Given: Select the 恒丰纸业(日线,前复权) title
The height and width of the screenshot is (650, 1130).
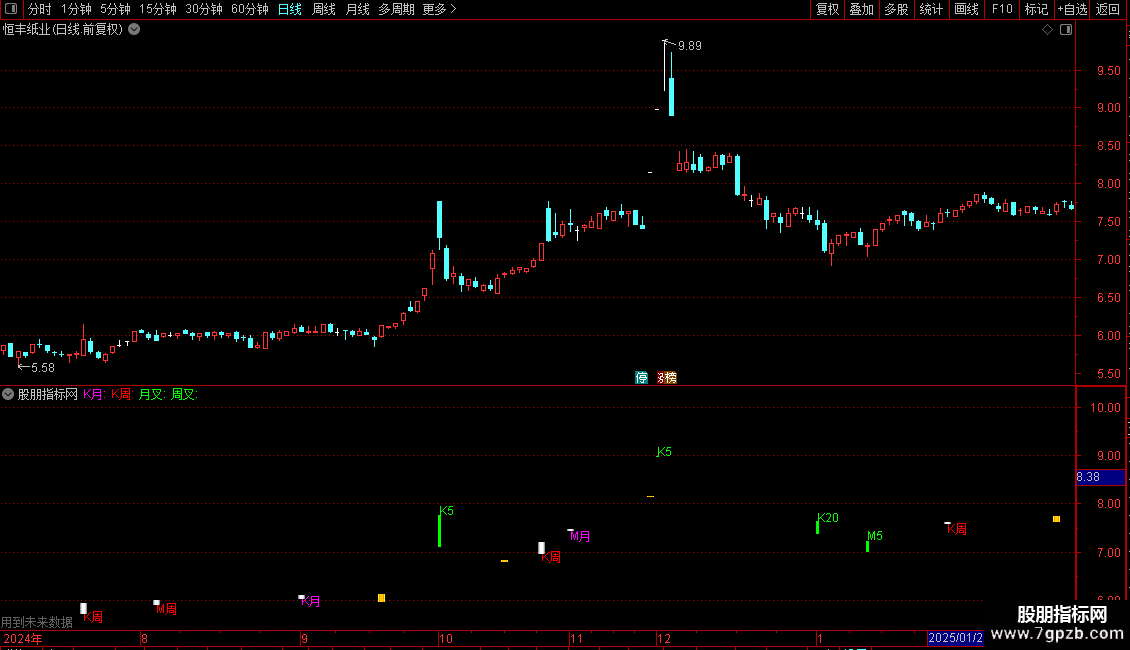Looking at the screenshot, I should click(x=63, y=30).
